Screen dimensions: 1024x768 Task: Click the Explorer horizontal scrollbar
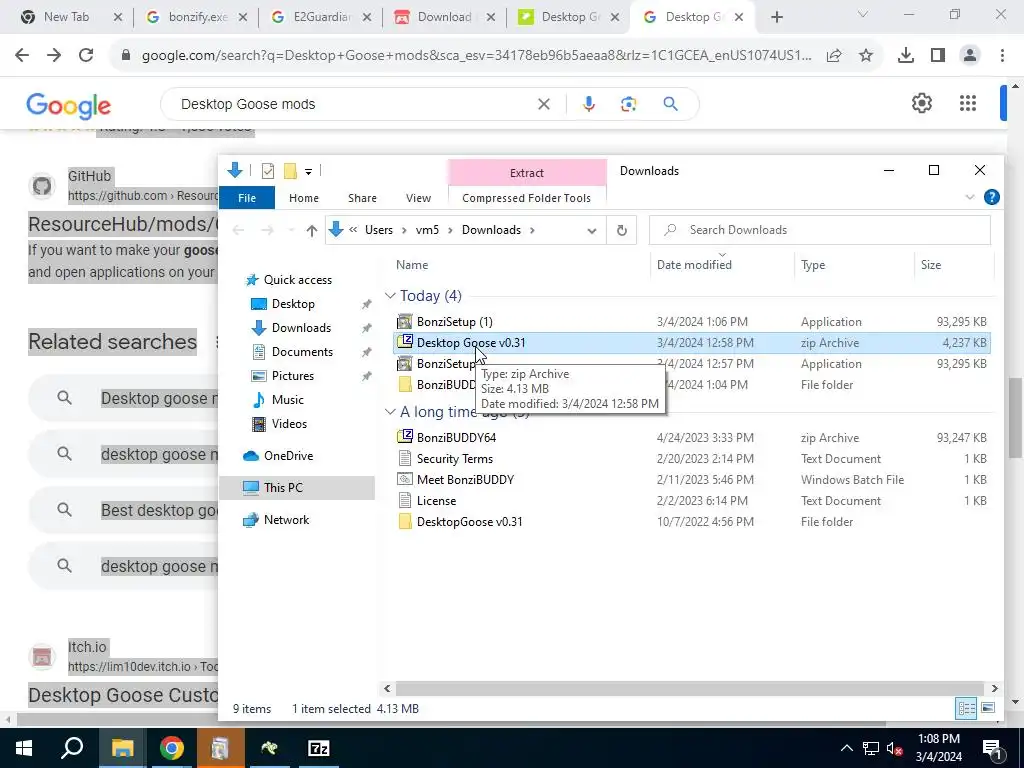click(690, 688)
